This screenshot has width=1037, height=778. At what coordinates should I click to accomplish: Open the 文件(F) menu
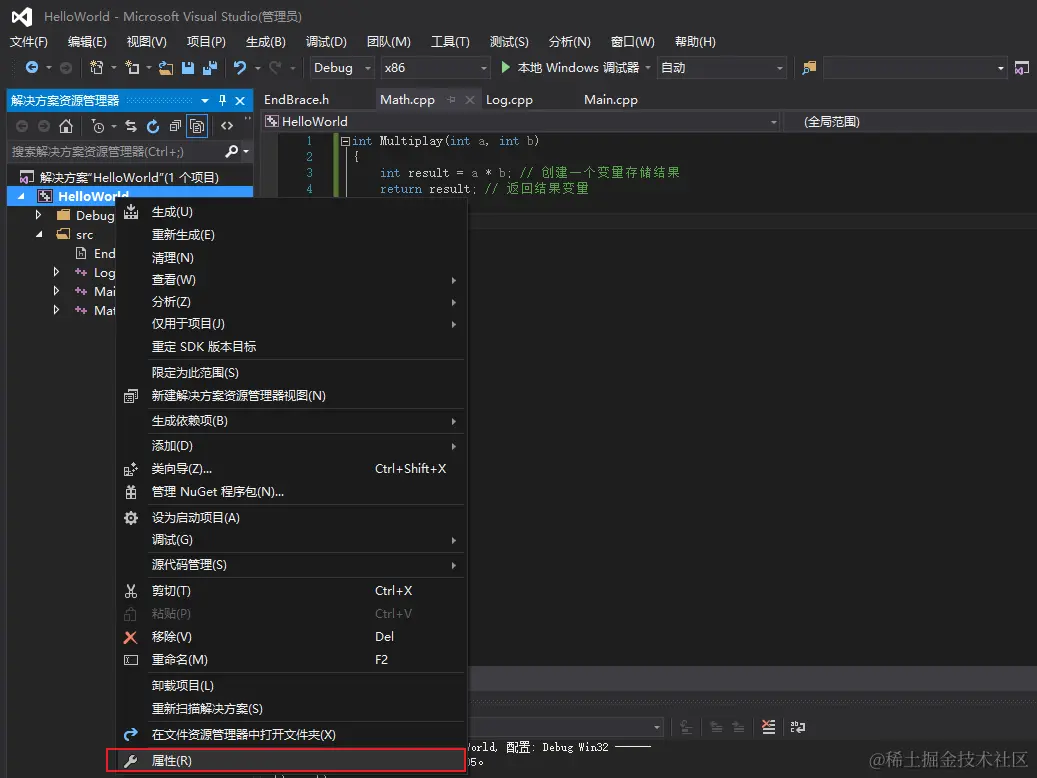pos(28,42)
